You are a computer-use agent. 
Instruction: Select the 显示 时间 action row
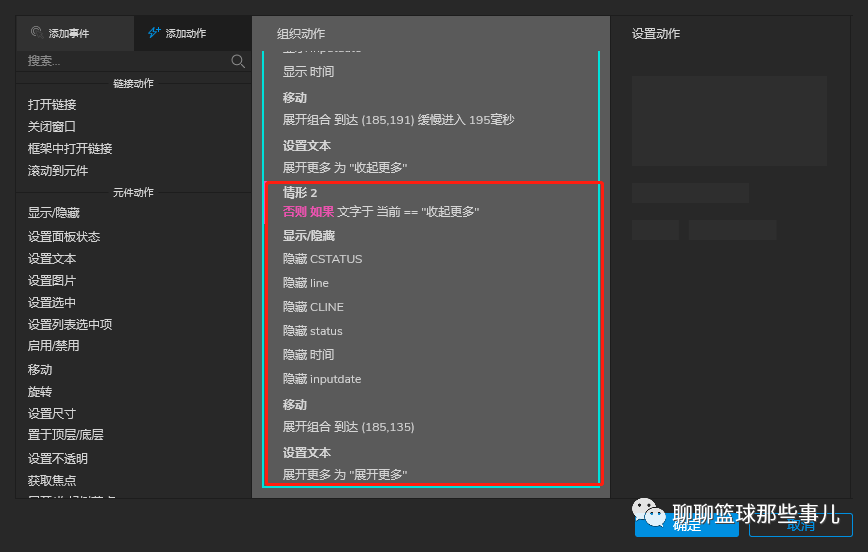[308, 71]
